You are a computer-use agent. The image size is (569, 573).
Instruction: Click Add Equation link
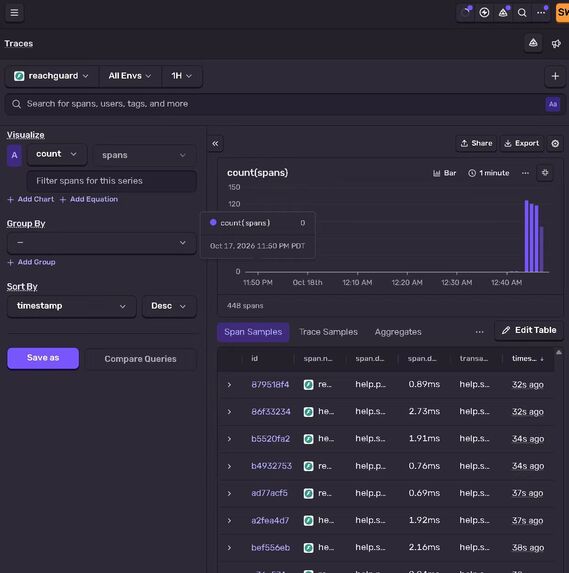(x=89, y=200)
